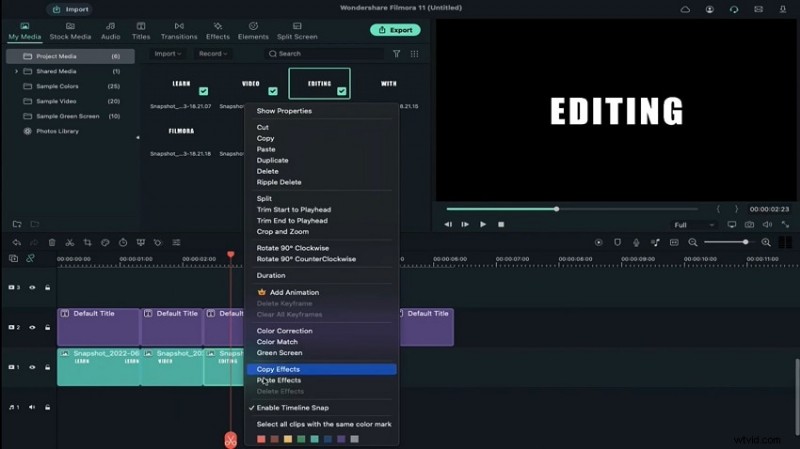Select the scissors split tool
Image resolution: width=800 pixels, height=449 pixels.
pos(70,243)
